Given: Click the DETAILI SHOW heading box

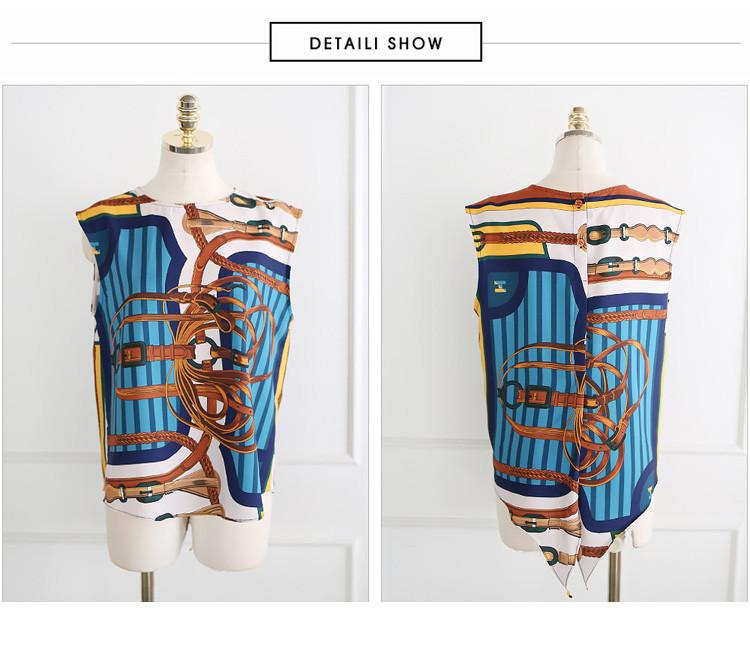Looking at the screenshot, I should (375, 42).
